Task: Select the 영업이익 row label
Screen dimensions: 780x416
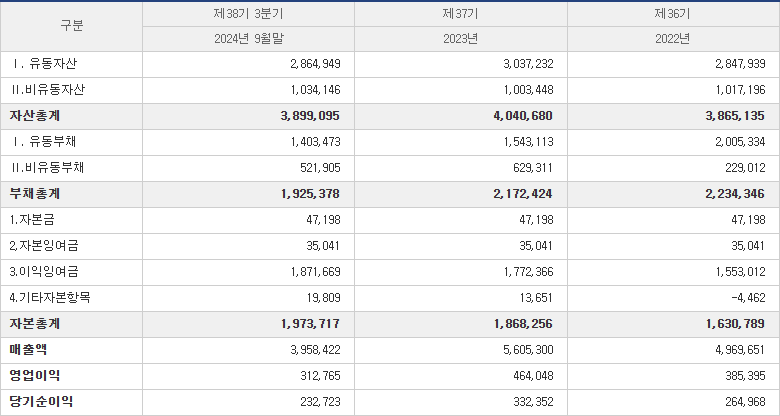Action: click(35, 376)
